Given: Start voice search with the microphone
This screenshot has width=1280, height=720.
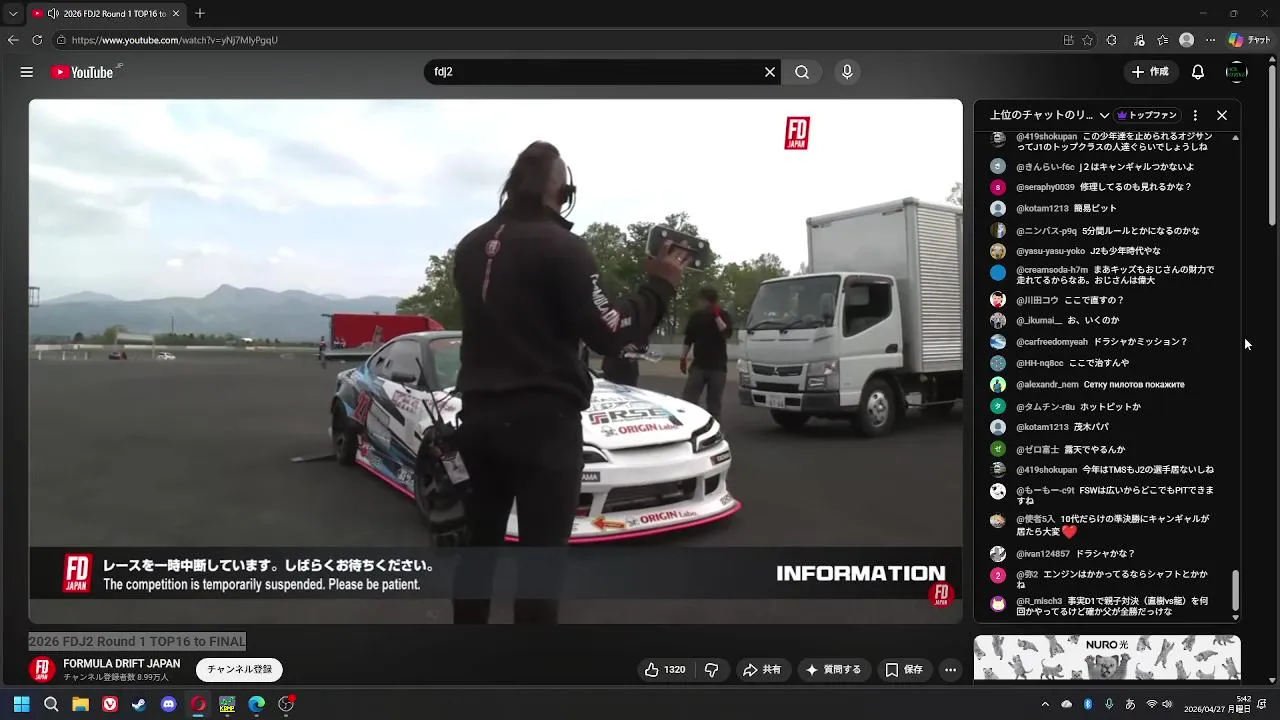Looking at the screenshot, I should [847, 72].
